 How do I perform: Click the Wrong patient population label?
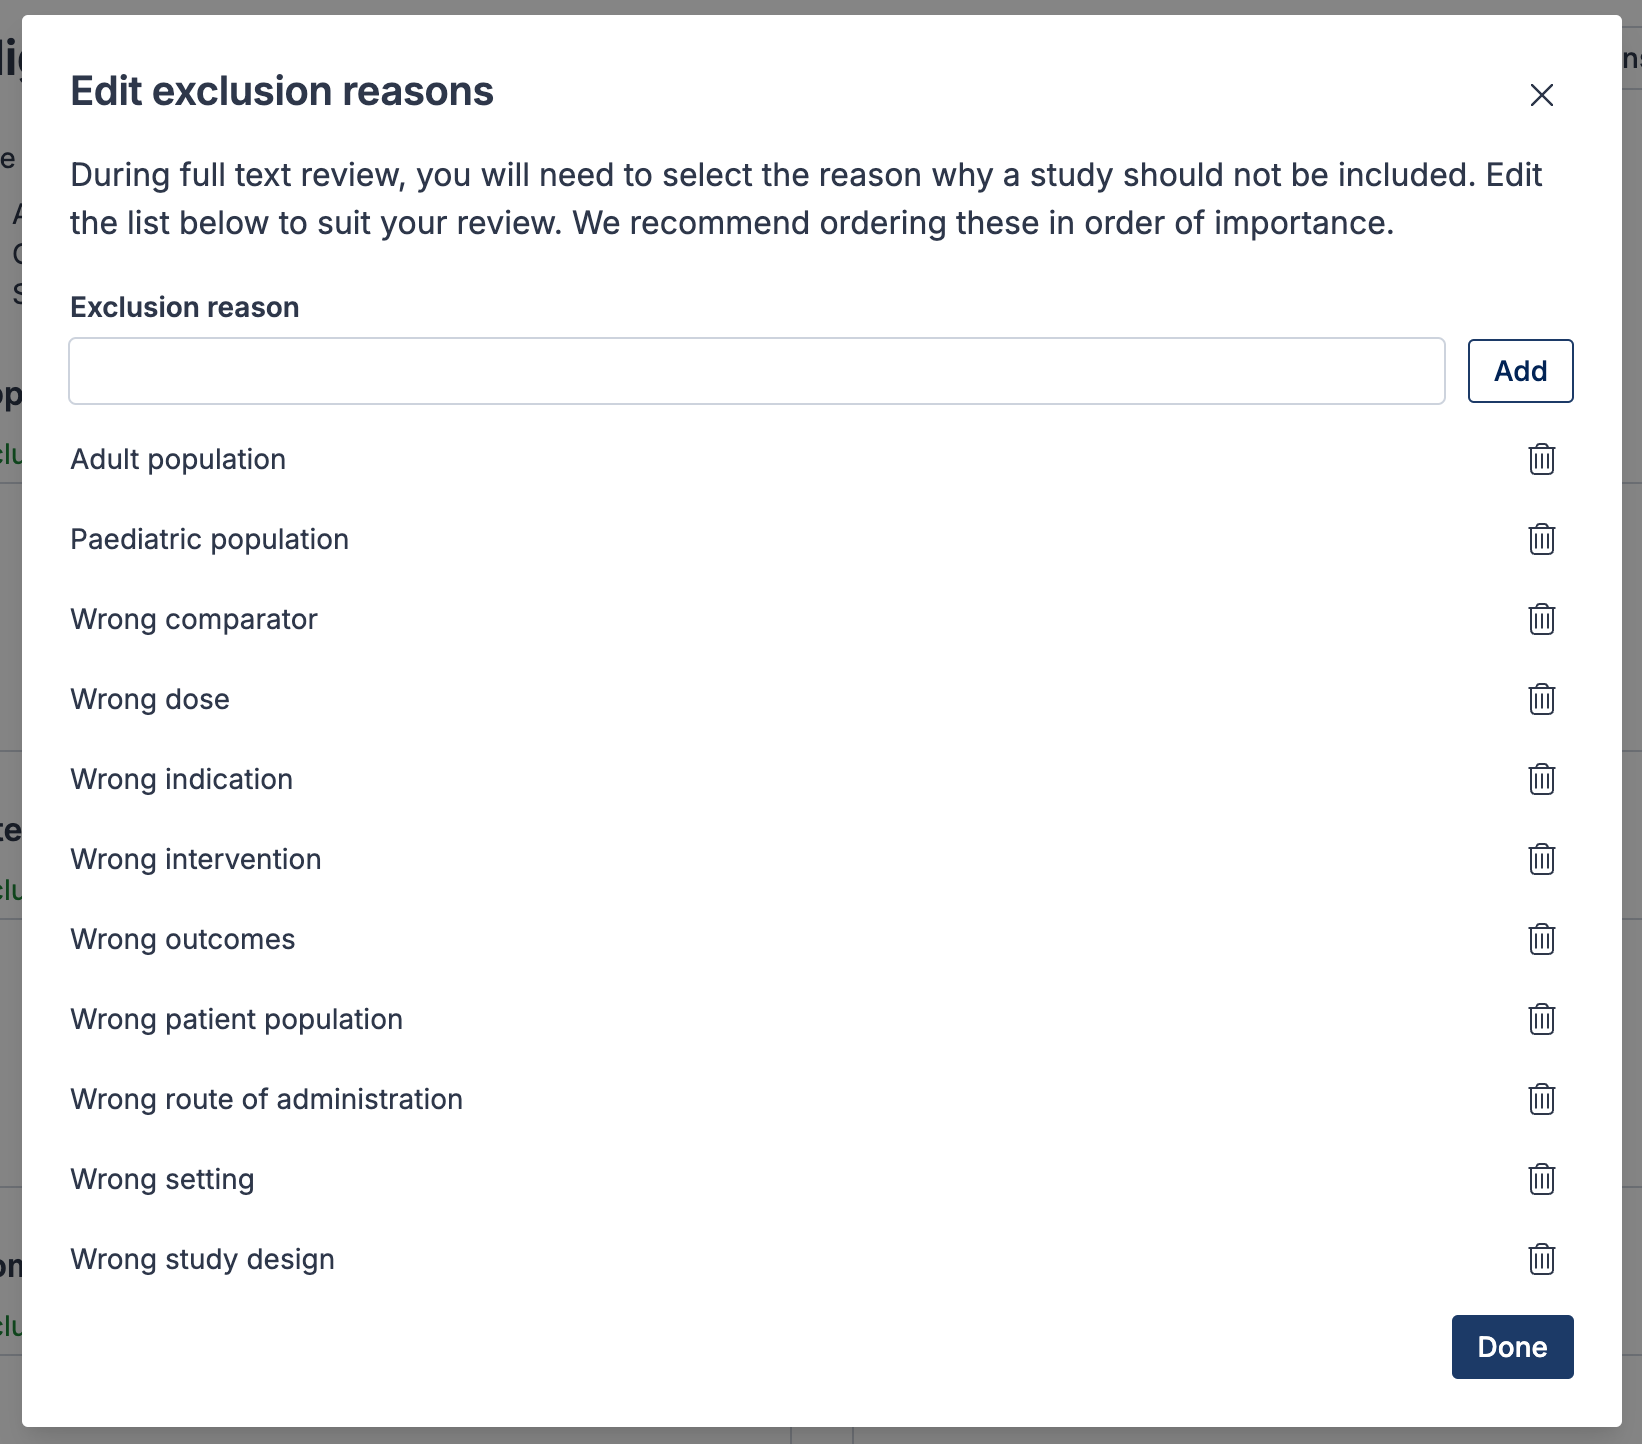pyautogui.click(x=236, y=1019)
